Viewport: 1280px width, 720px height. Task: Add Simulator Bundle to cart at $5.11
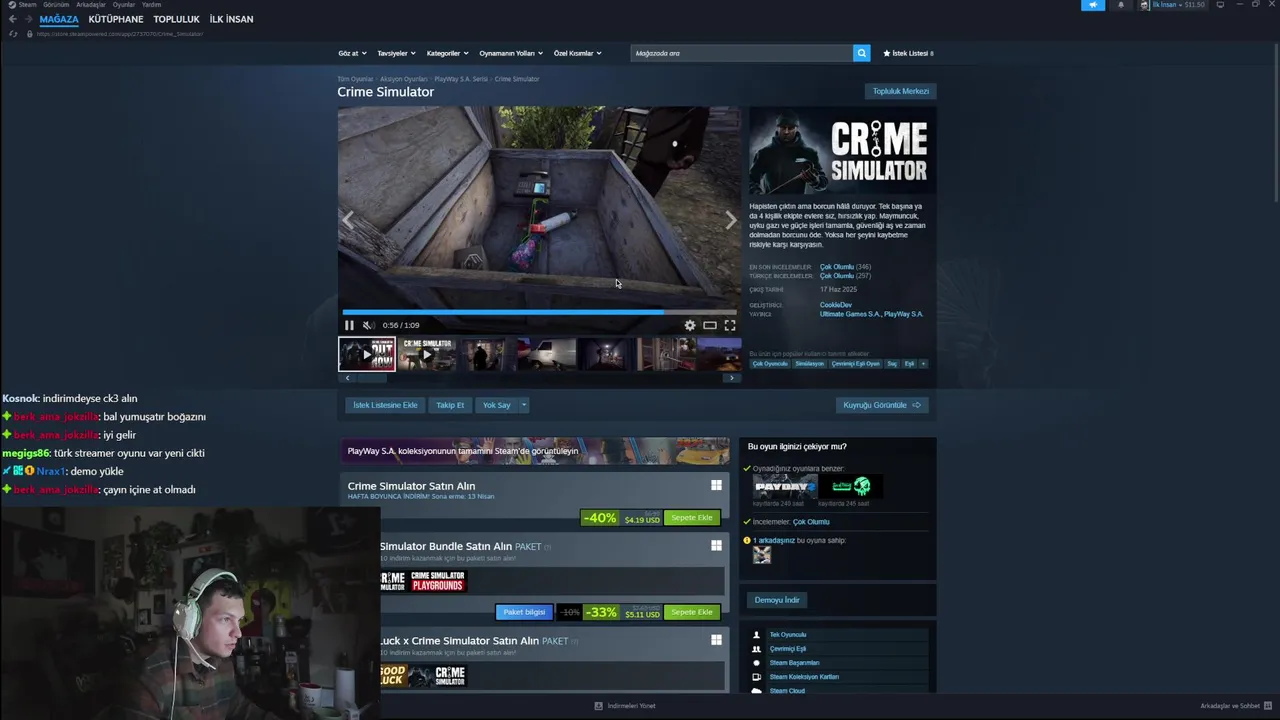click(x=691, y=612)
